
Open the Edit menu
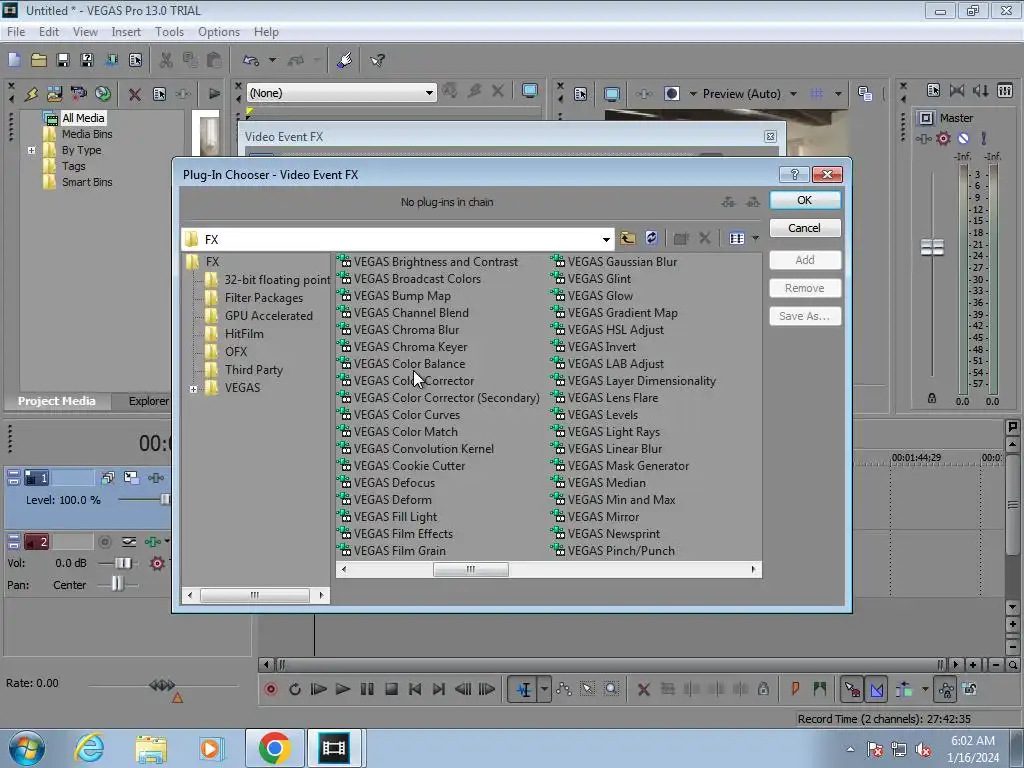point(49,31)
